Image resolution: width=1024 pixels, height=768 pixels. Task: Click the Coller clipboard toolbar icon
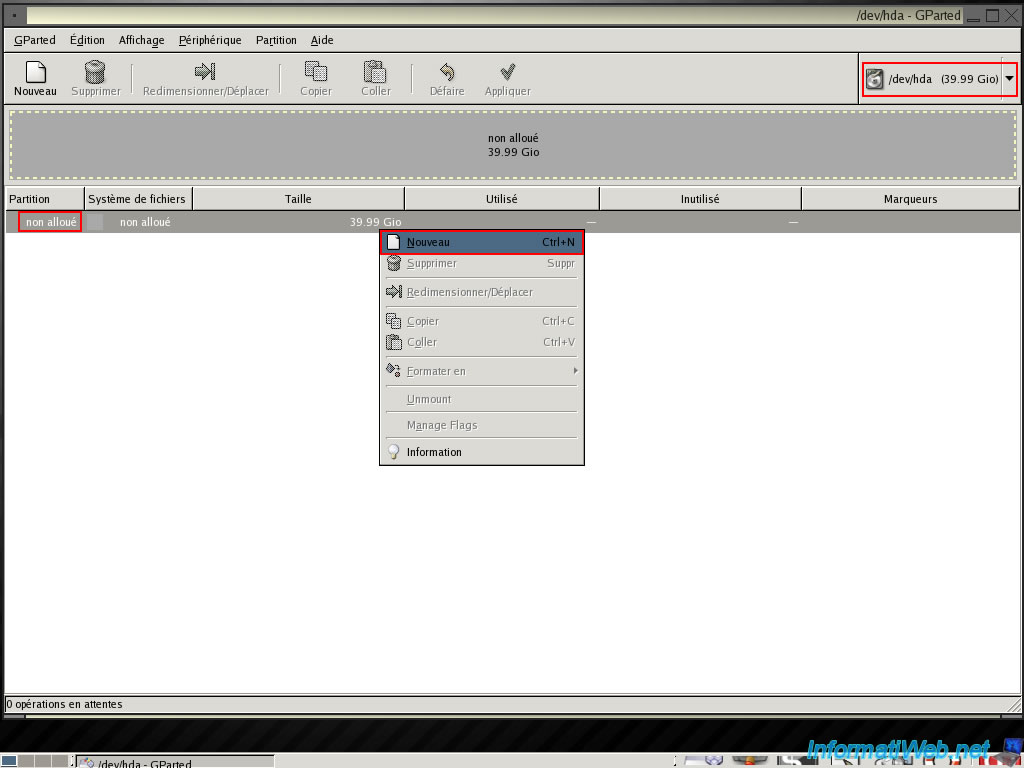pos(376,71)
